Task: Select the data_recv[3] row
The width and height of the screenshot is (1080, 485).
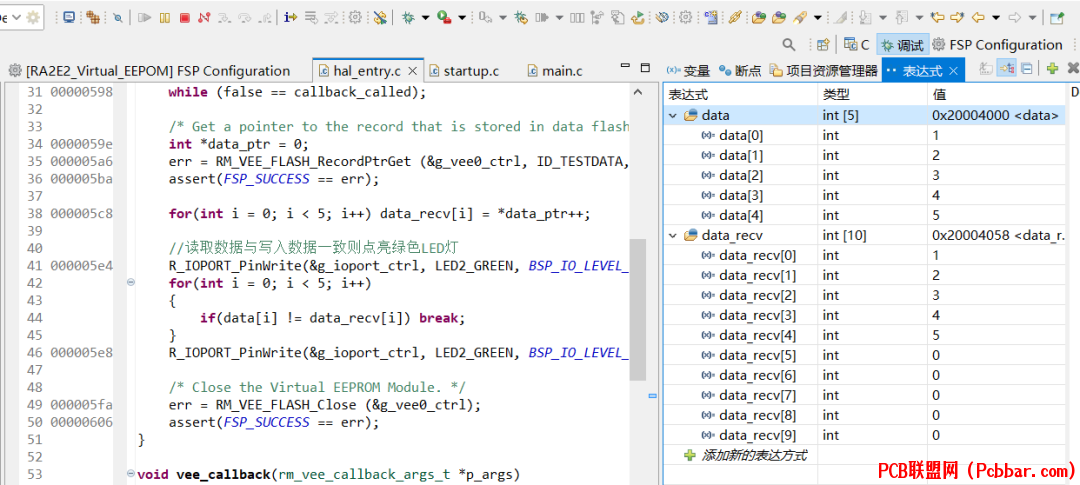Action: 866,316
